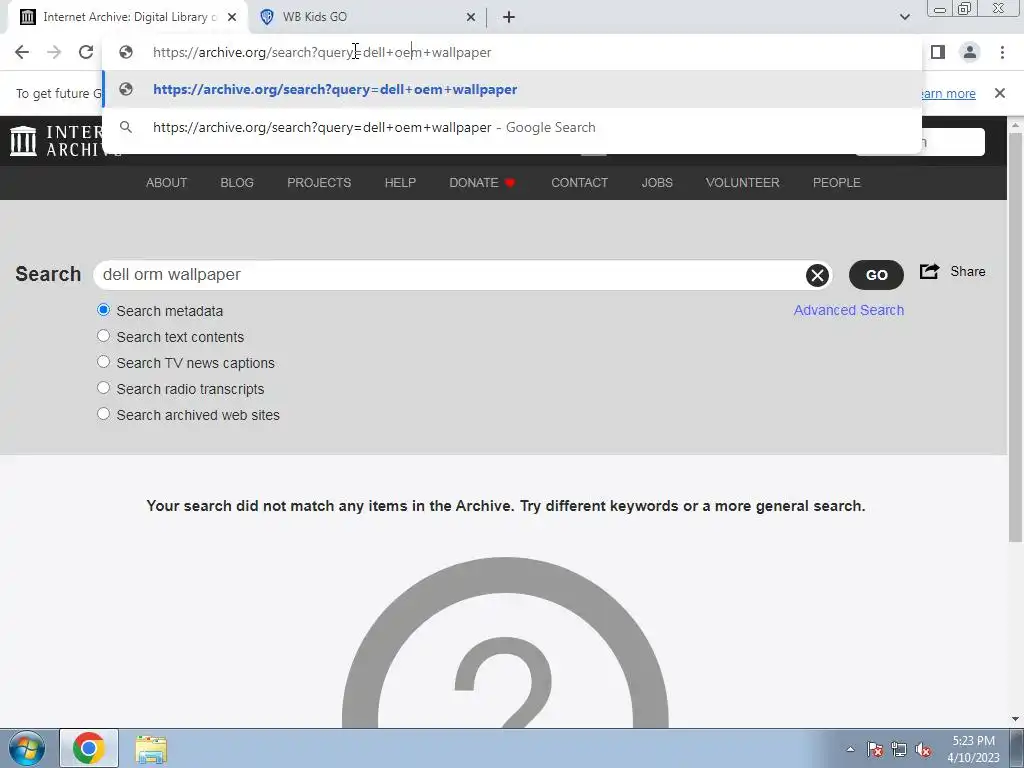Select the Search radio transcripts option
The image size is (1024, 768).
(x=103, y=388)
